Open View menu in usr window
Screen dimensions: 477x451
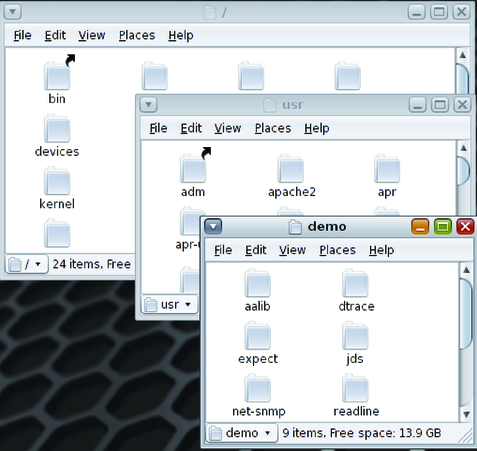(x=228, y=128)
